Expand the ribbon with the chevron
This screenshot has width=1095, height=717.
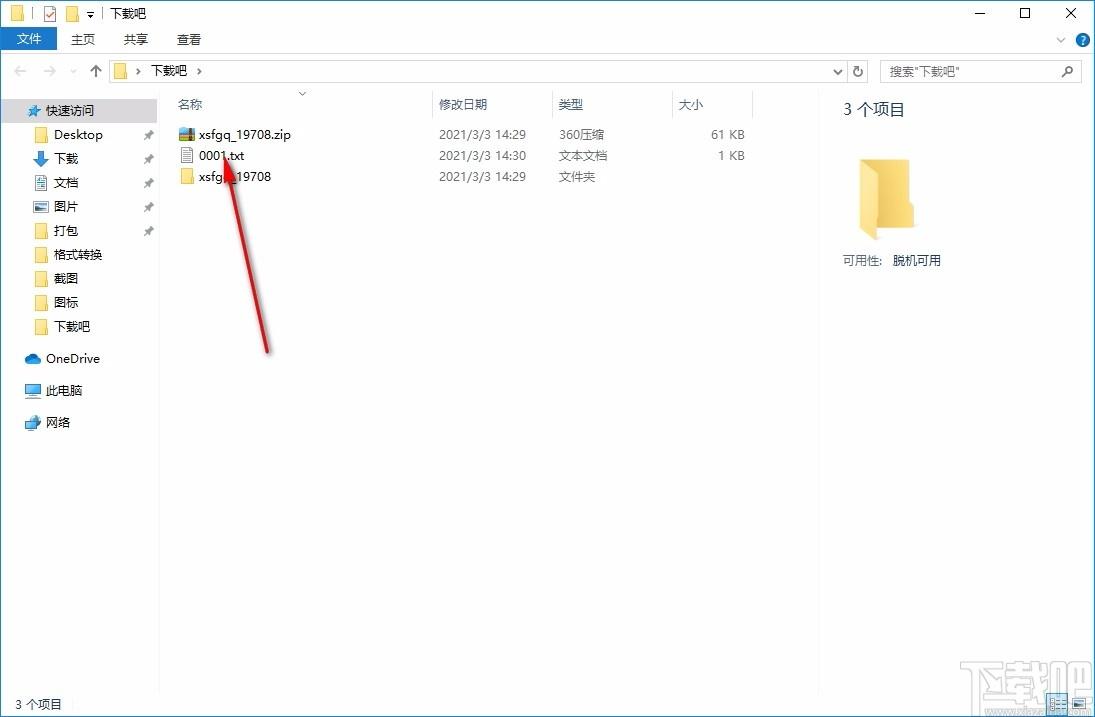click(x=1061, y=40)
